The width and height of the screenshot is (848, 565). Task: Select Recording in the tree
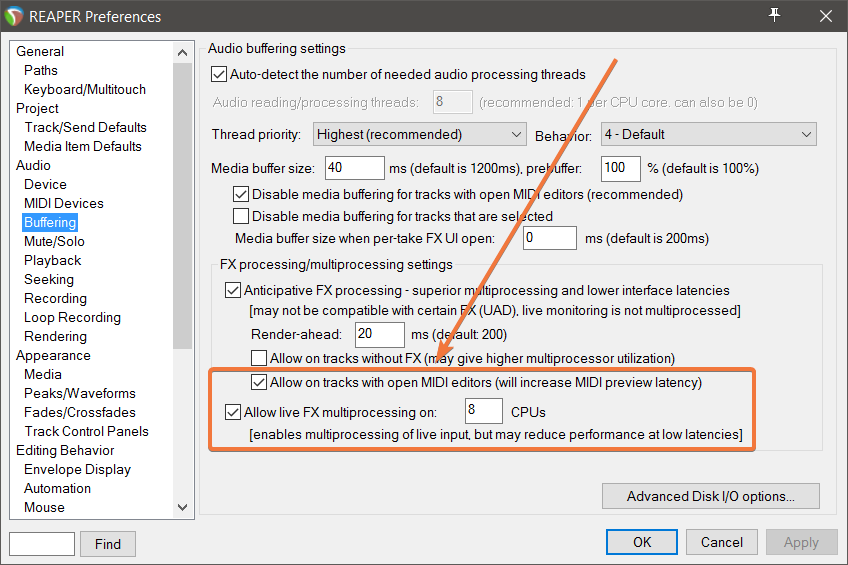[55, 298]
